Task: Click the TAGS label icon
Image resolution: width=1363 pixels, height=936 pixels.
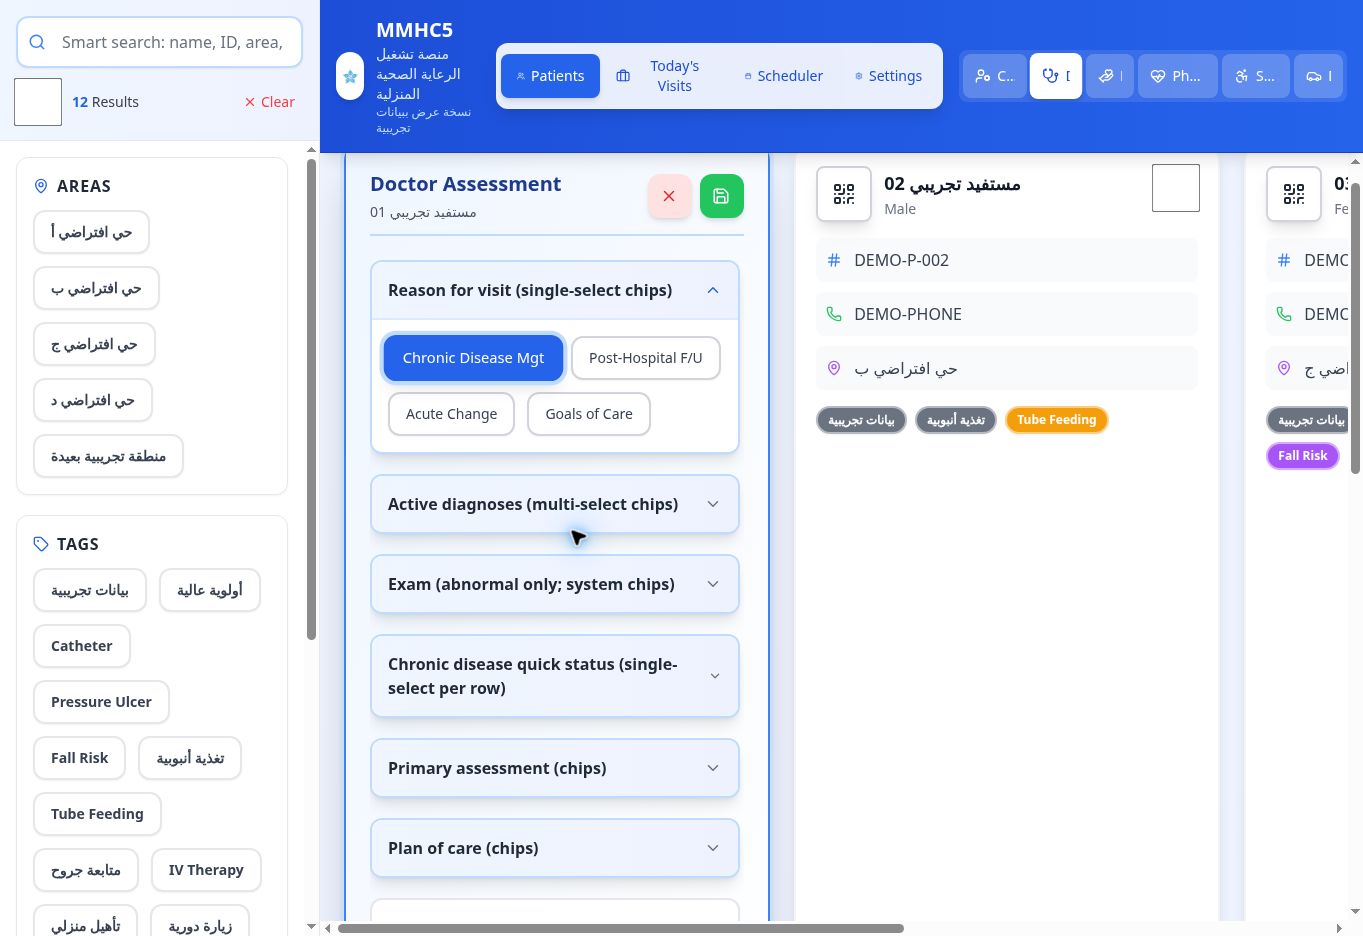Action: (x=41, y=544)
